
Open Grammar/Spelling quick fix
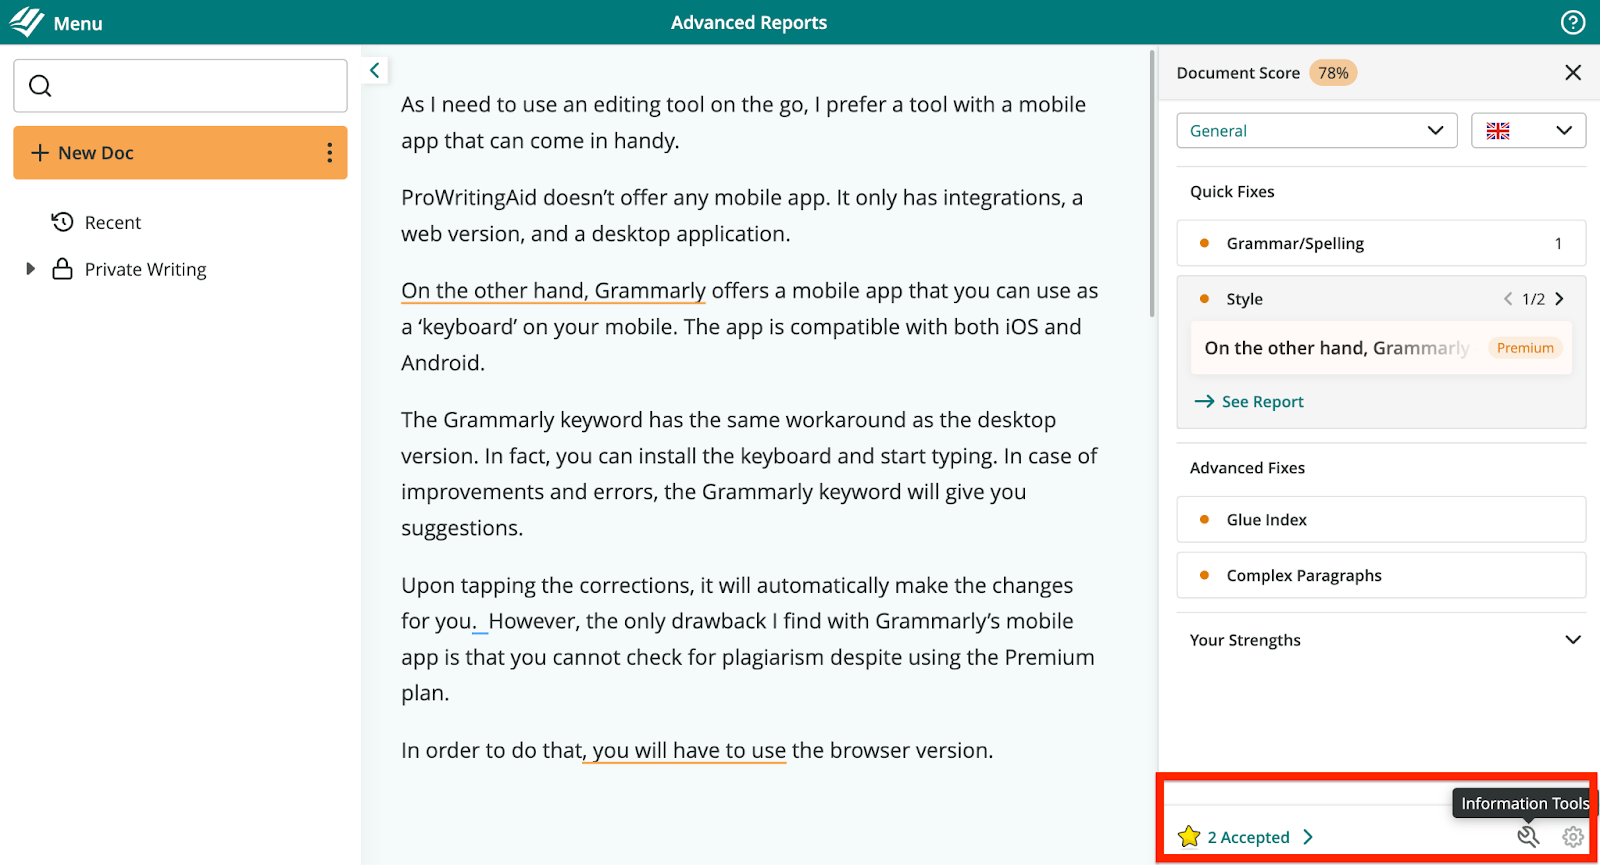point(1381,243)
